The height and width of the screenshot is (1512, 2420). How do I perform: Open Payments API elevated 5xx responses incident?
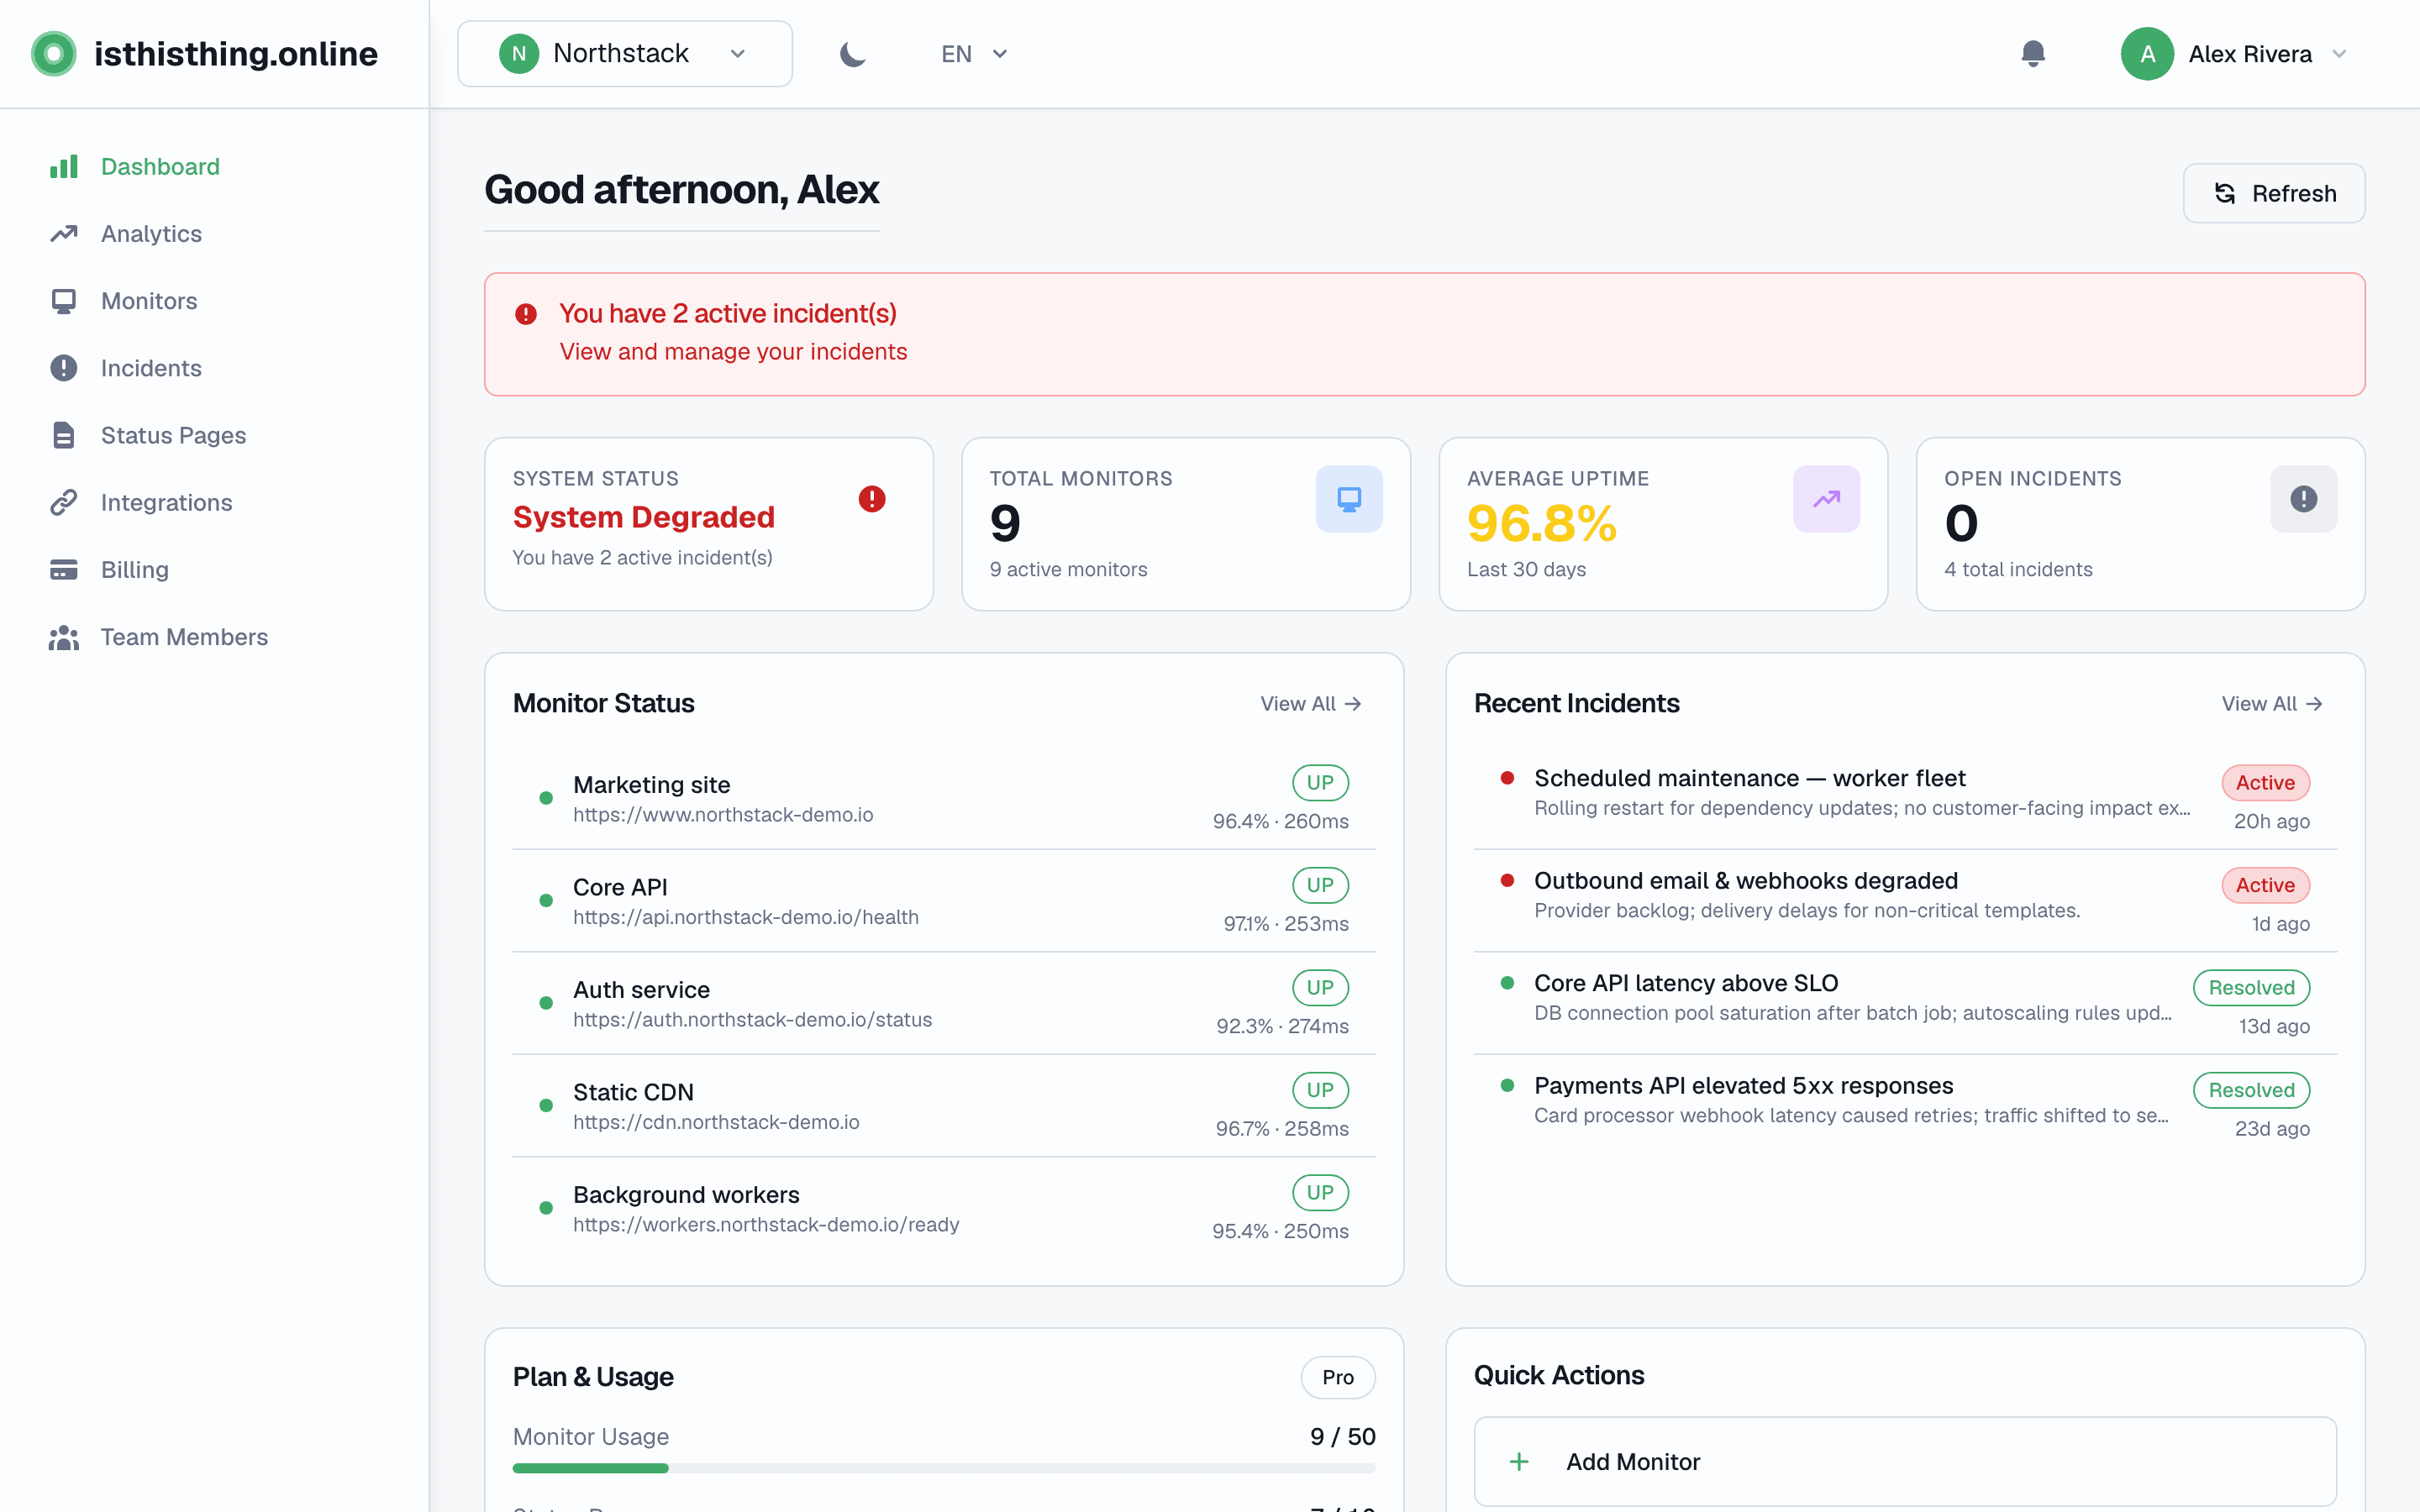[1905, 1106]
